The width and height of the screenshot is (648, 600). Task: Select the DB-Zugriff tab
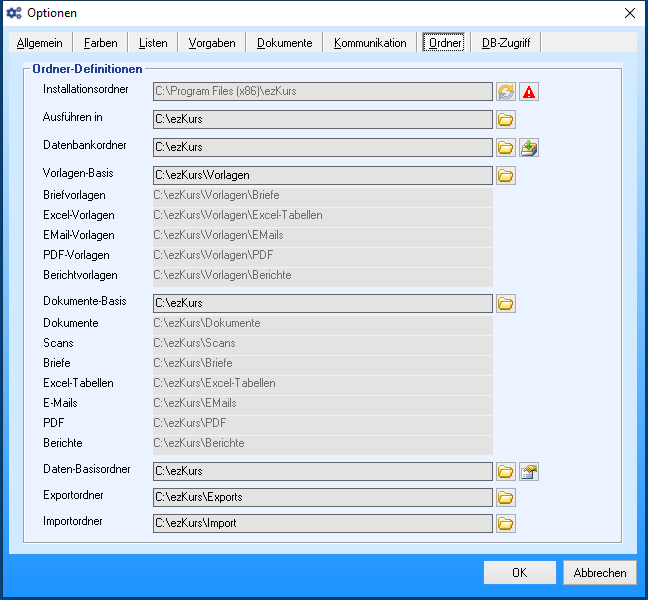coord(506,43)
